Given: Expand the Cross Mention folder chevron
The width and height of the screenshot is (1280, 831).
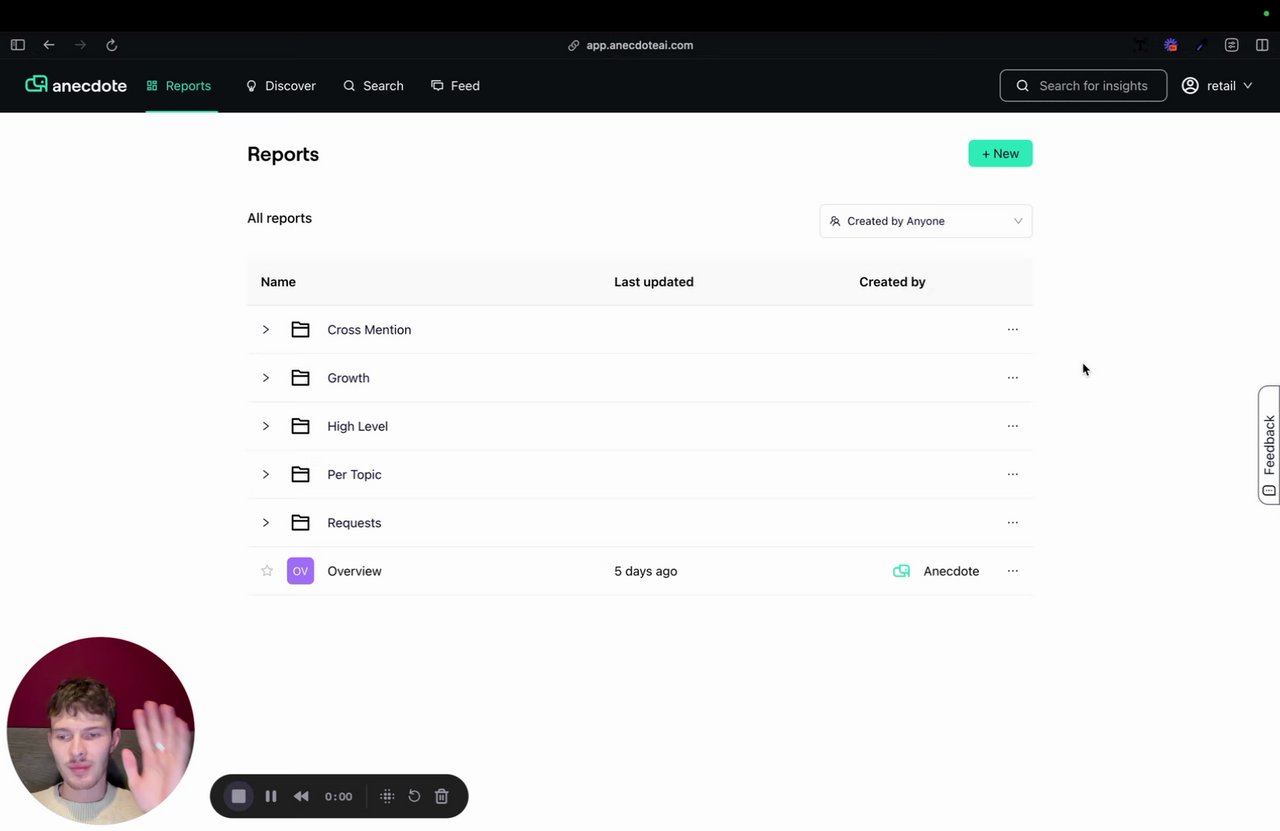Looking at the screenshot, I should (266, 330).
